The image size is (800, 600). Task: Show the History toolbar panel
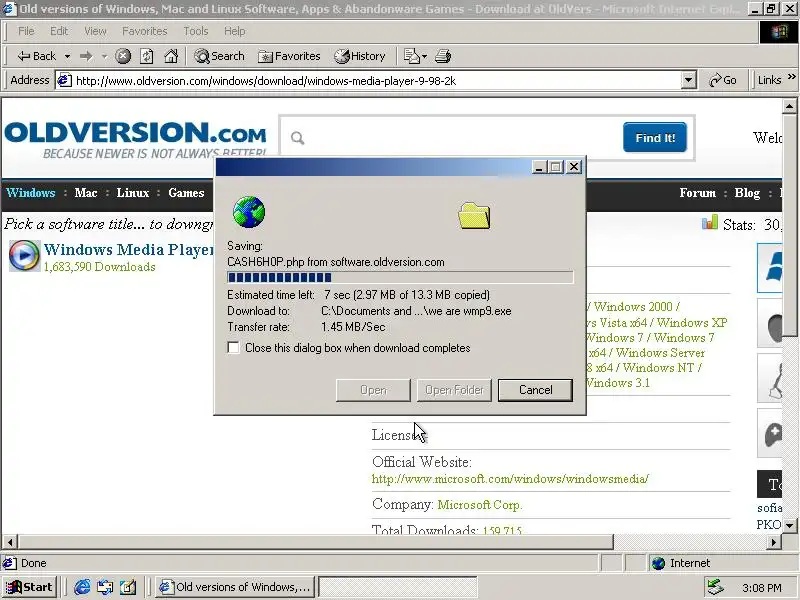click(360, 56)
